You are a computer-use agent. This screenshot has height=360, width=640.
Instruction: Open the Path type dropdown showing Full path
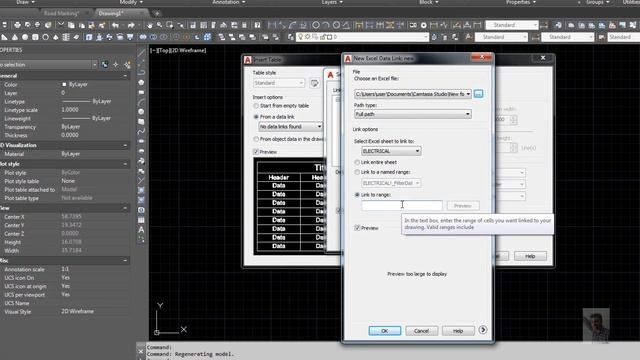(x=413, y=114)
